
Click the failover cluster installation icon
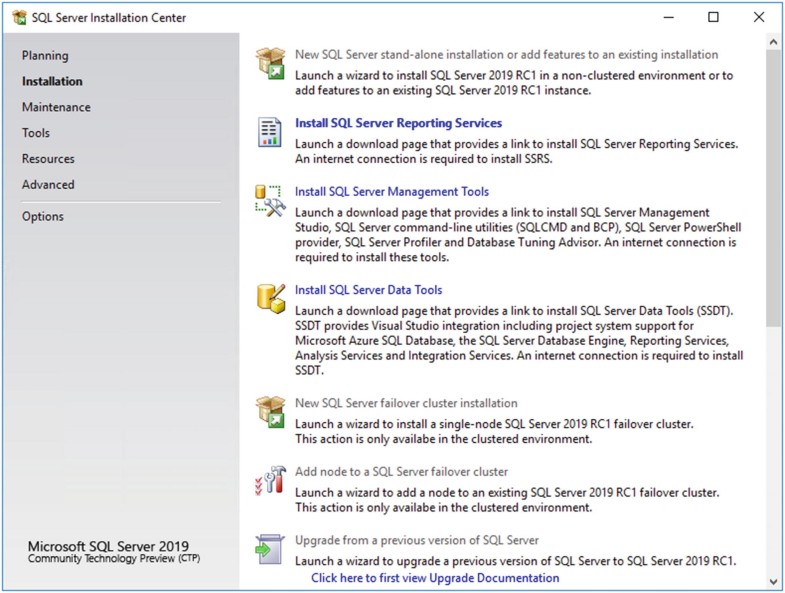coord(270,411)
